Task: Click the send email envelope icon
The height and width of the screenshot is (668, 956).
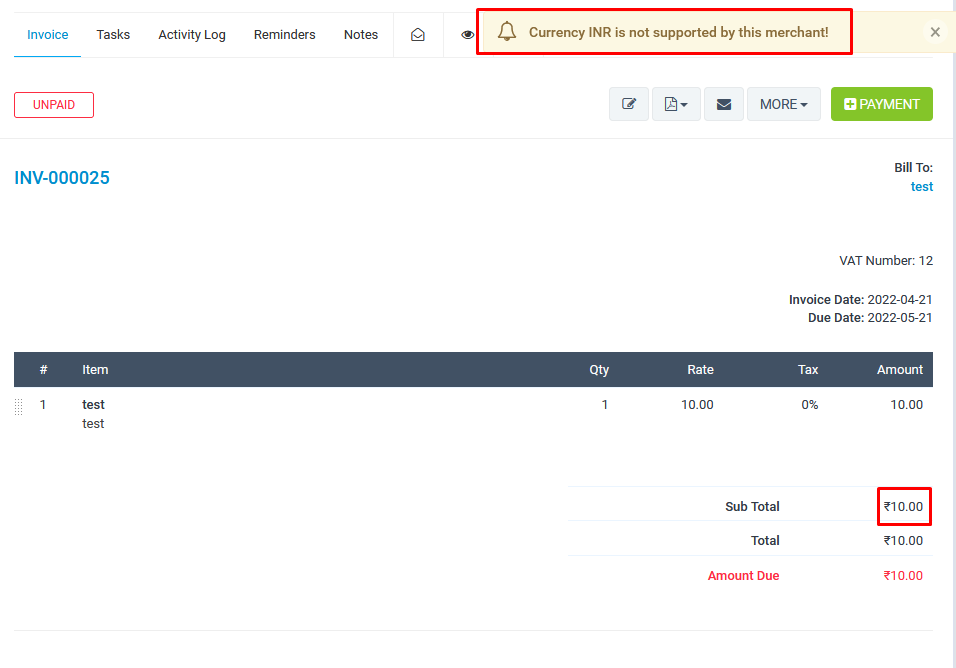Action: [x=724, y=104]
